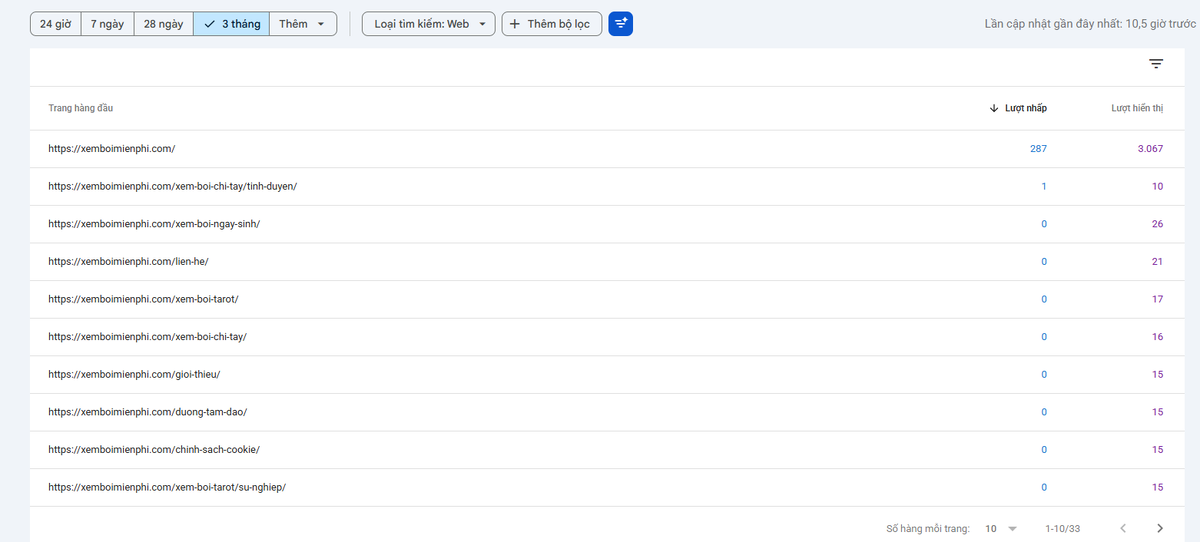The height and width of the screenshot is (542, 1200).
Task: Go to previous page arrow
Action: [1123, 528]
